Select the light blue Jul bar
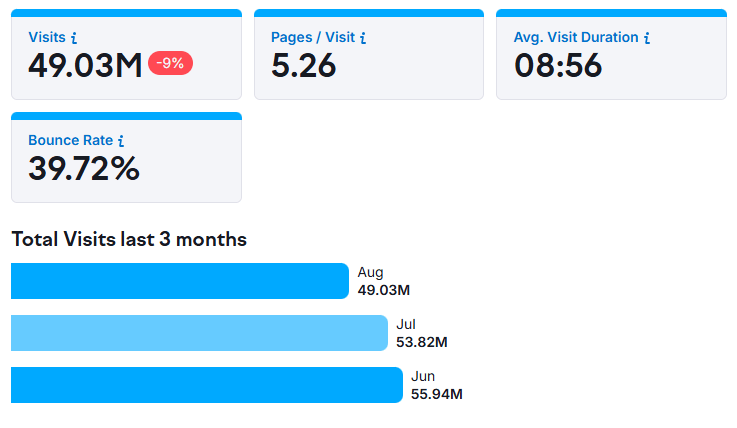Screen dimensions: 737x428 [x=199, y=333]
